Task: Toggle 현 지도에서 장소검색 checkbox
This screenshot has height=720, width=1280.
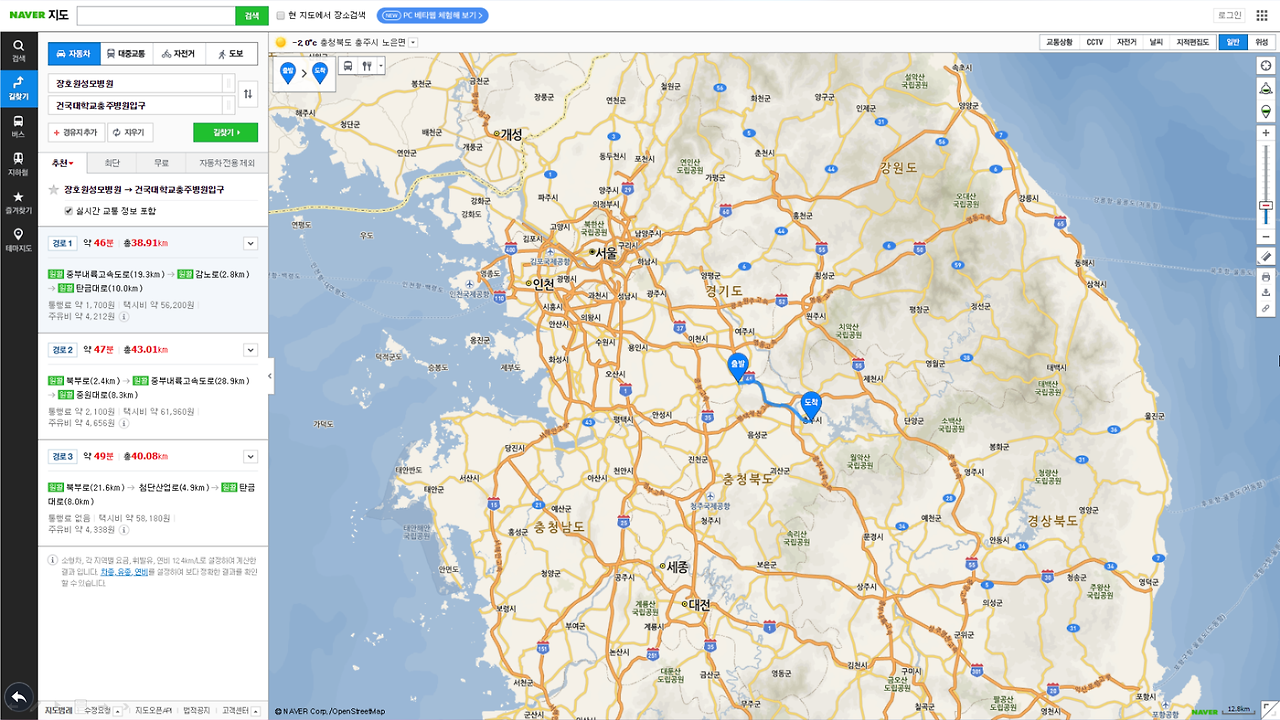Action: [280, 15]
